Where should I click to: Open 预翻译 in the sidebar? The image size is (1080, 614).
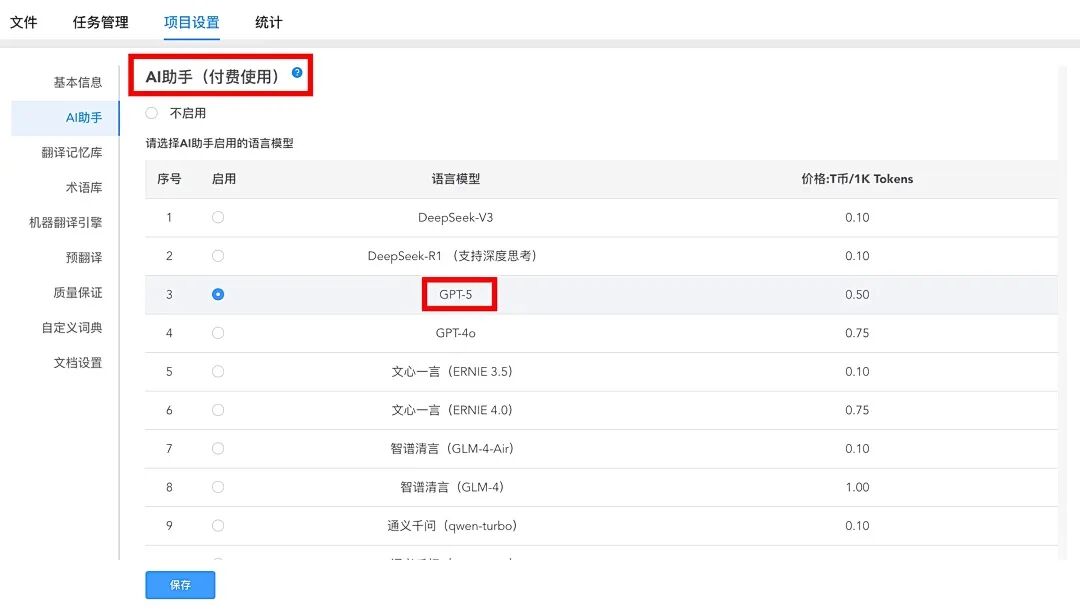pyautogui.click(x=84, y=258)
